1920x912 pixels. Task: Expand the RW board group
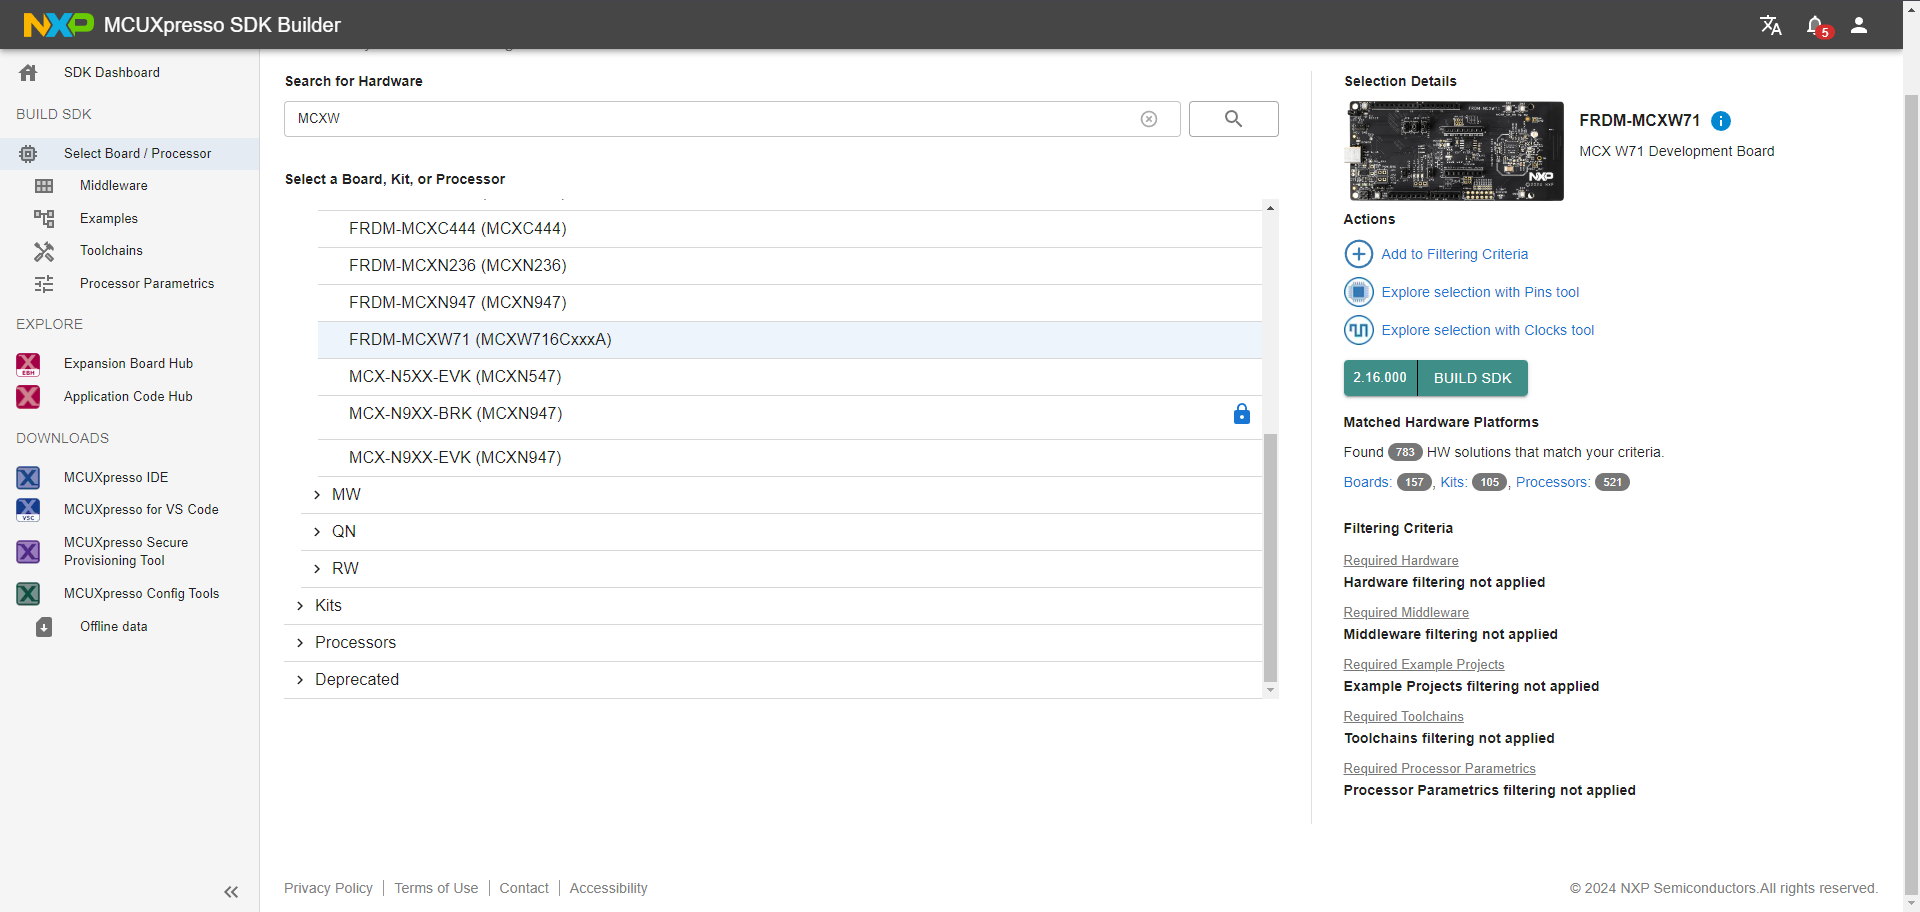click(317, 569)
